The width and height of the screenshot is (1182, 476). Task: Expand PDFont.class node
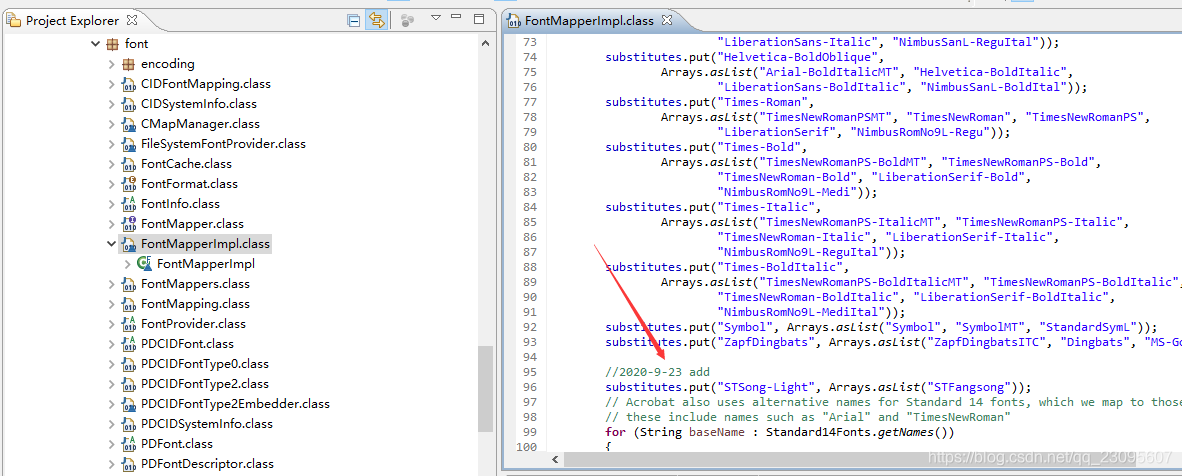[111, 444]
